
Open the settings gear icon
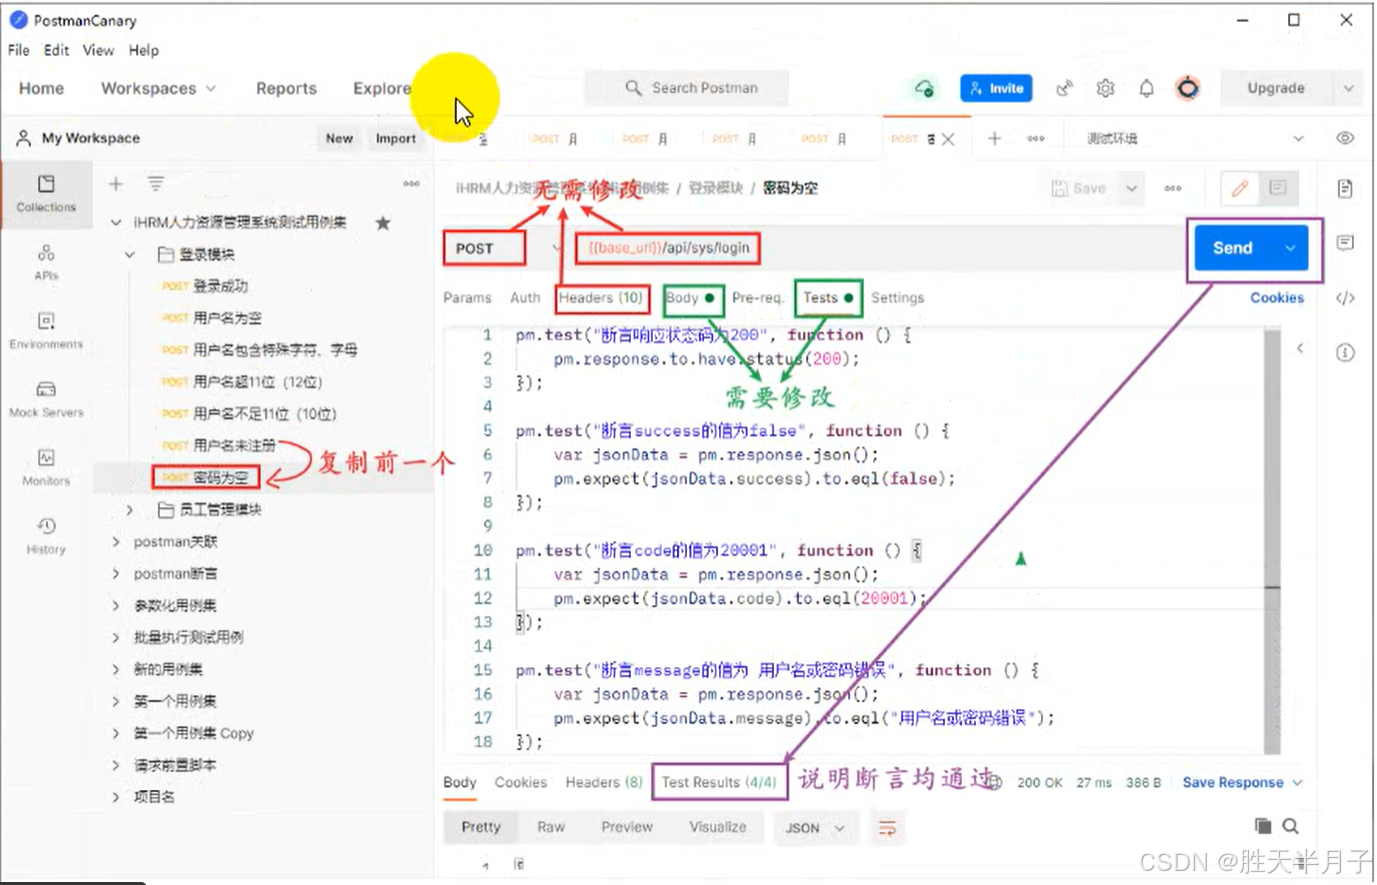point(1105,88)
